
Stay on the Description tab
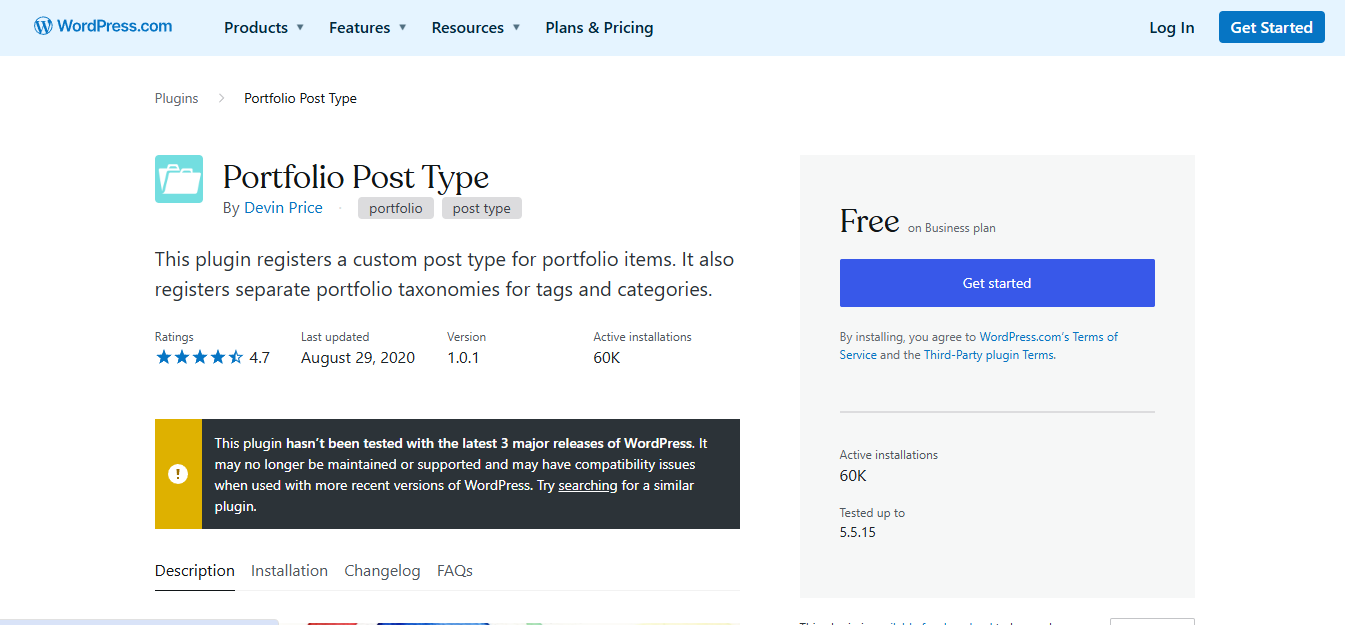tap(194, 570)
